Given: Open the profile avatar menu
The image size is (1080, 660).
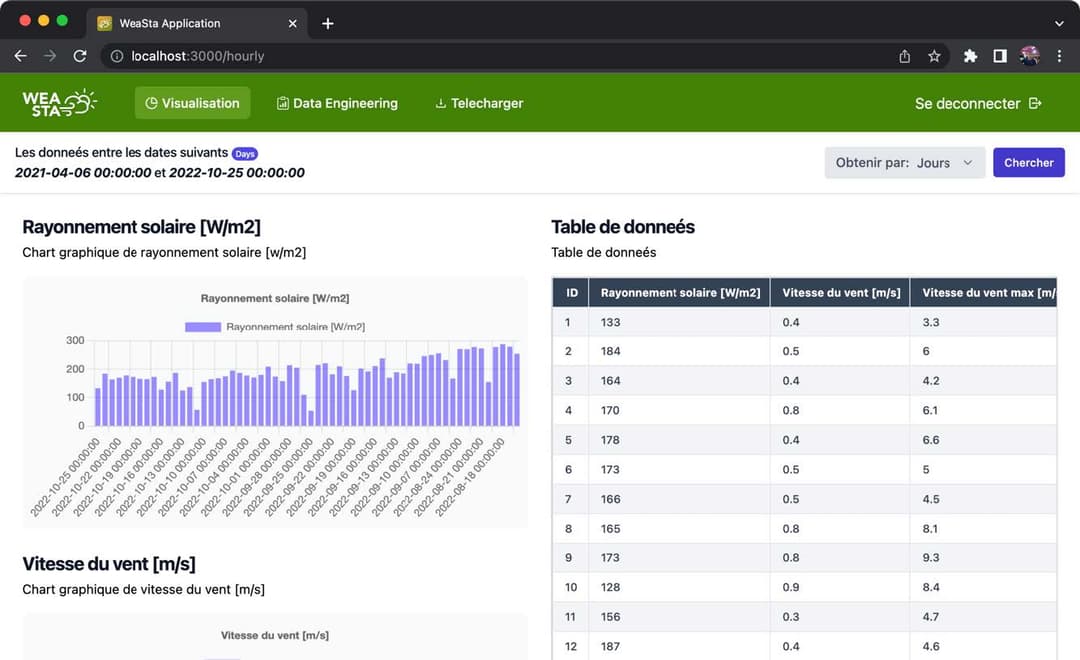Looking at the screenshot, I should 1030,56.
